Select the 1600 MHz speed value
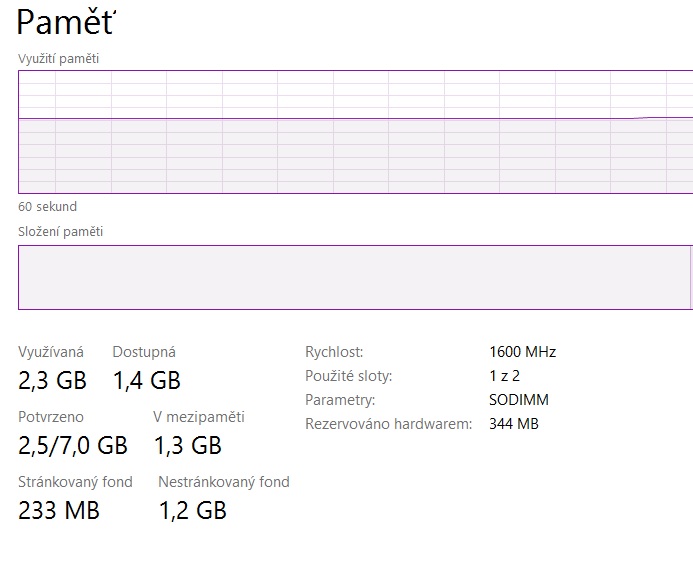693x565 pixels. (522, 352)
